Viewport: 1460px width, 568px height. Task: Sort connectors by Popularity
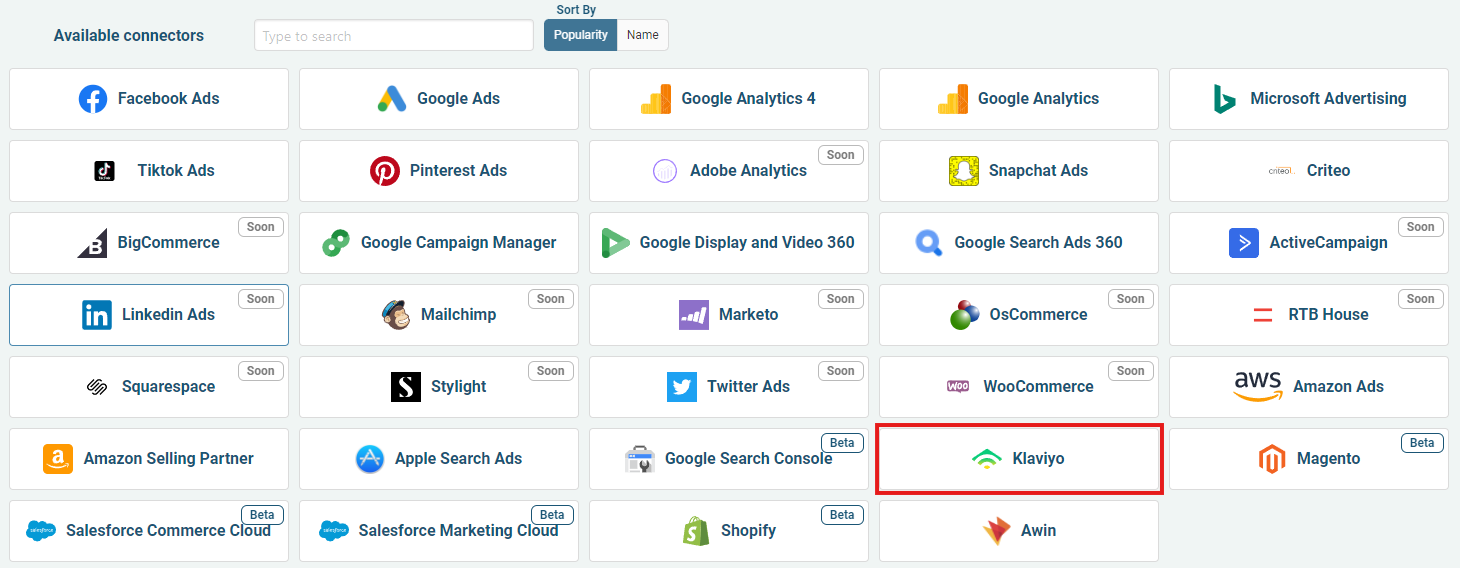[x=581, y=35]
